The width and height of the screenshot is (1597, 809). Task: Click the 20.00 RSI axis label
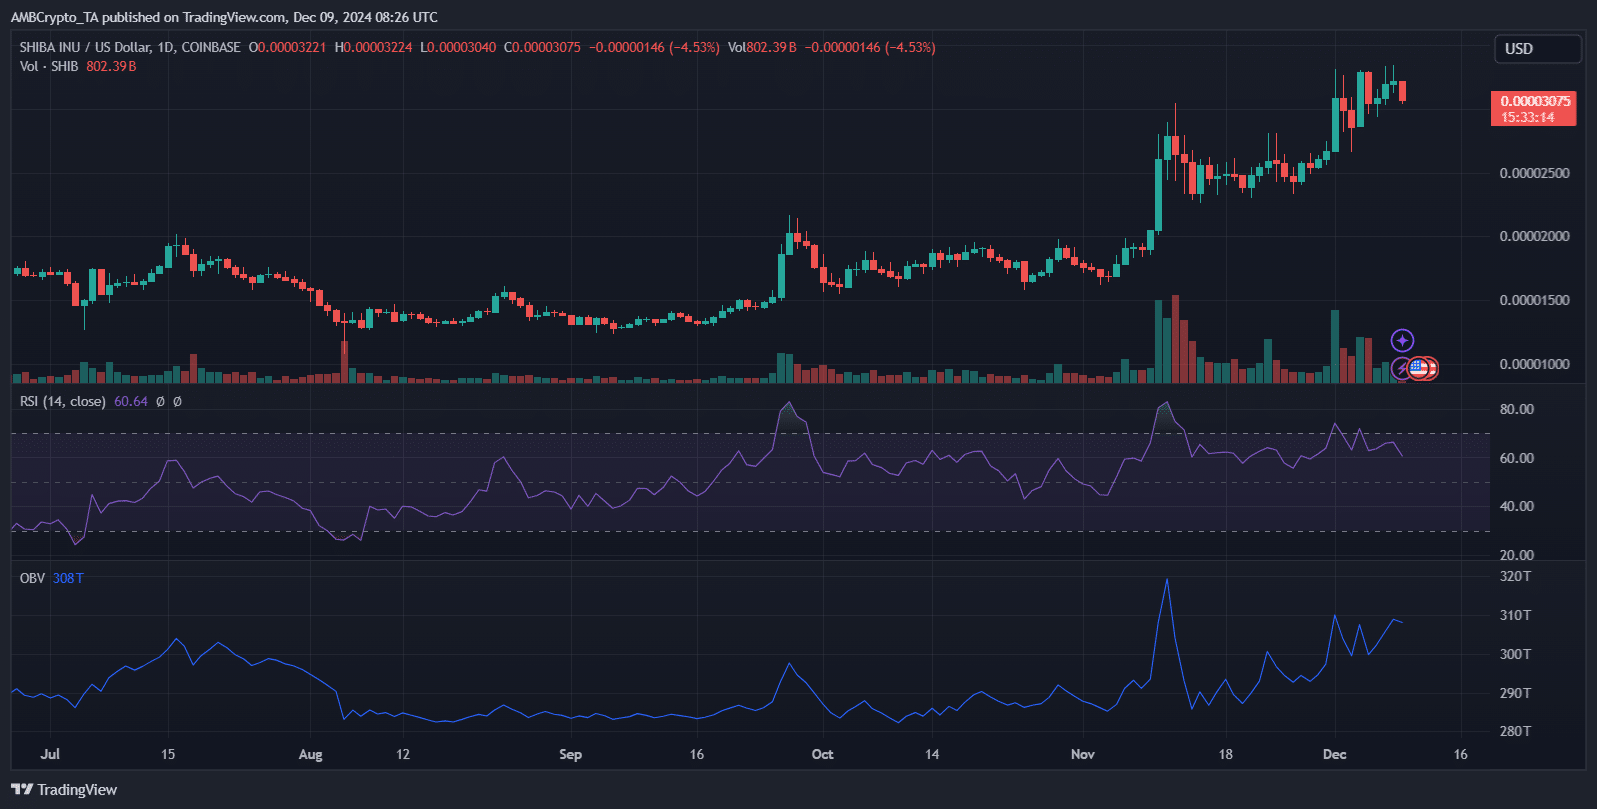[x=1517, y=555]
